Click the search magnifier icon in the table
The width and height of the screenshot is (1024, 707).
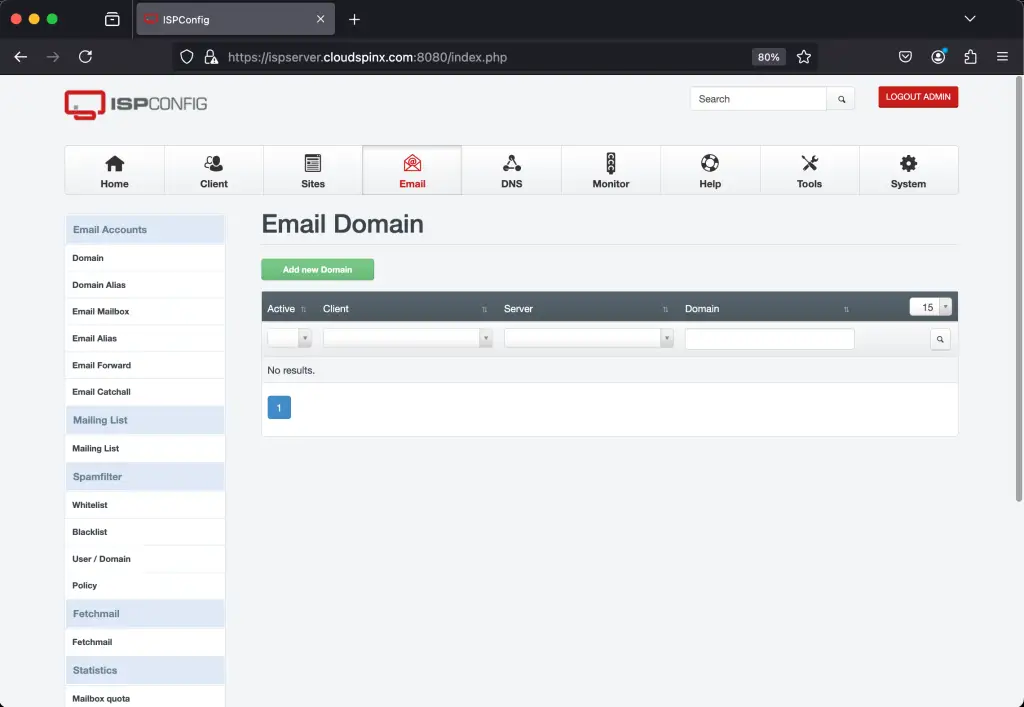939,339
